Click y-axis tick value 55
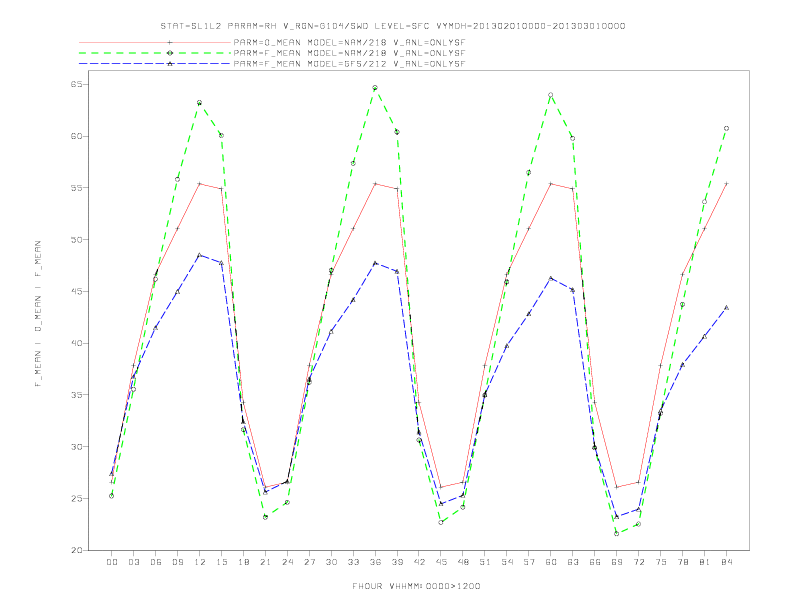792x612 pixels. [x=76, y=188]
